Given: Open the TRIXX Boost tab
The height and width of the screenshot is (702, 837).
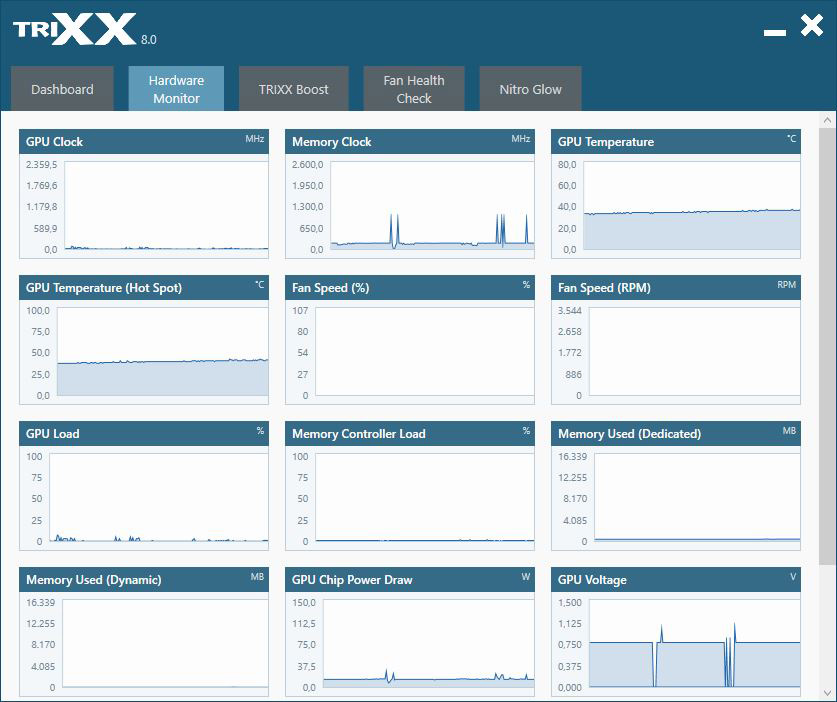Looking at the screenshot, I should [x=294, y=89].
